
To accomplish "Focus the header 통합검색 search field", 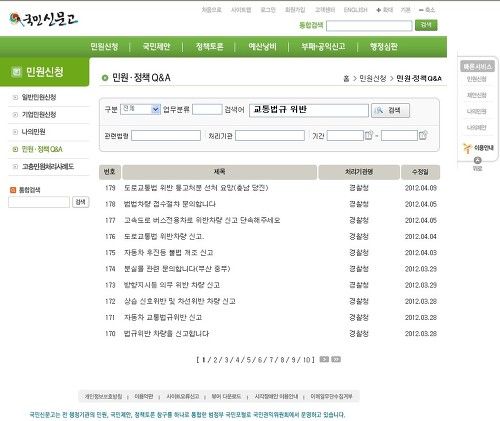I will click(369, 26).
